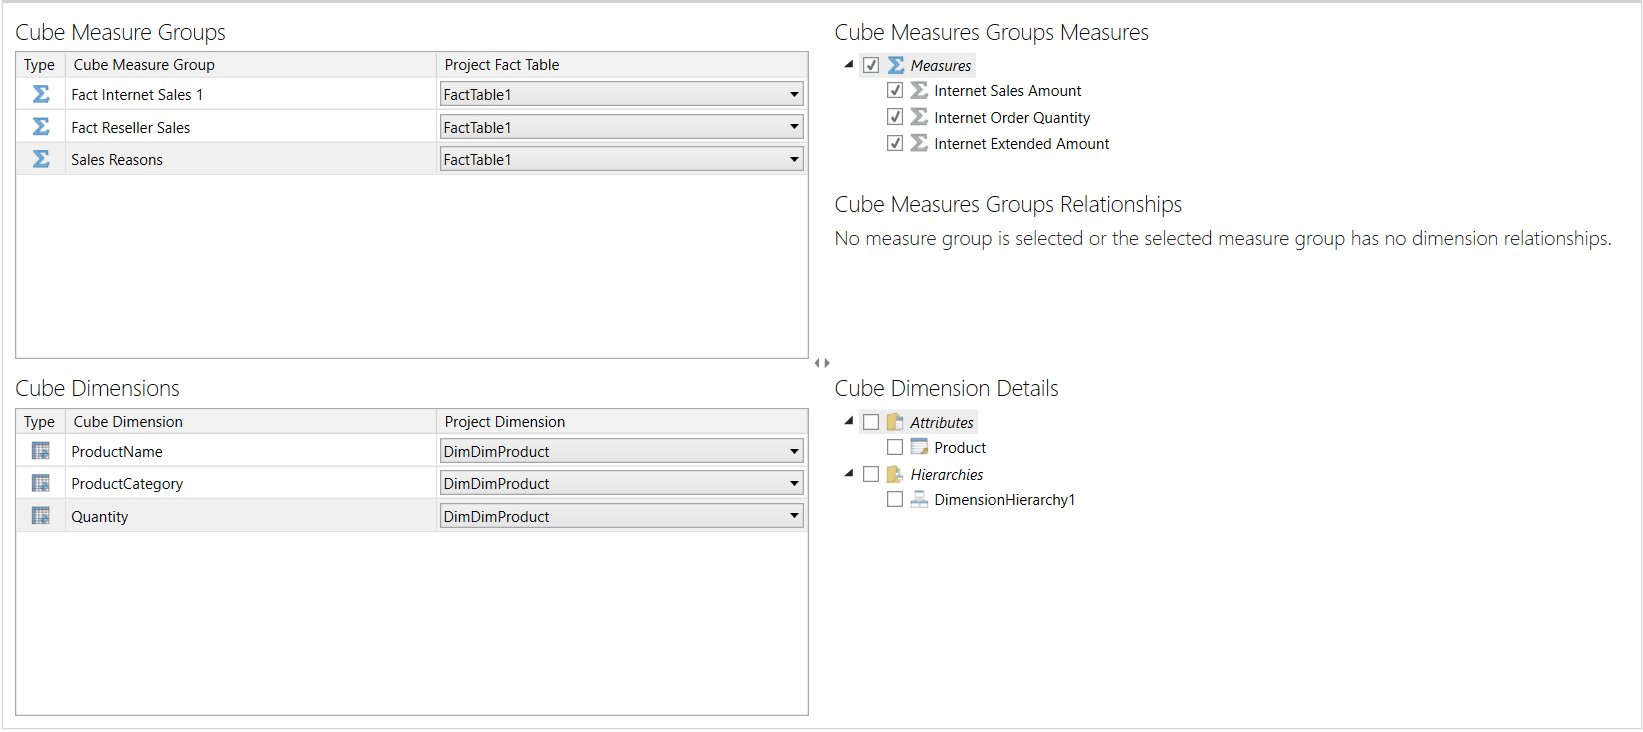
Task: Enable the Product attribute checkbox
Action: 895,447
